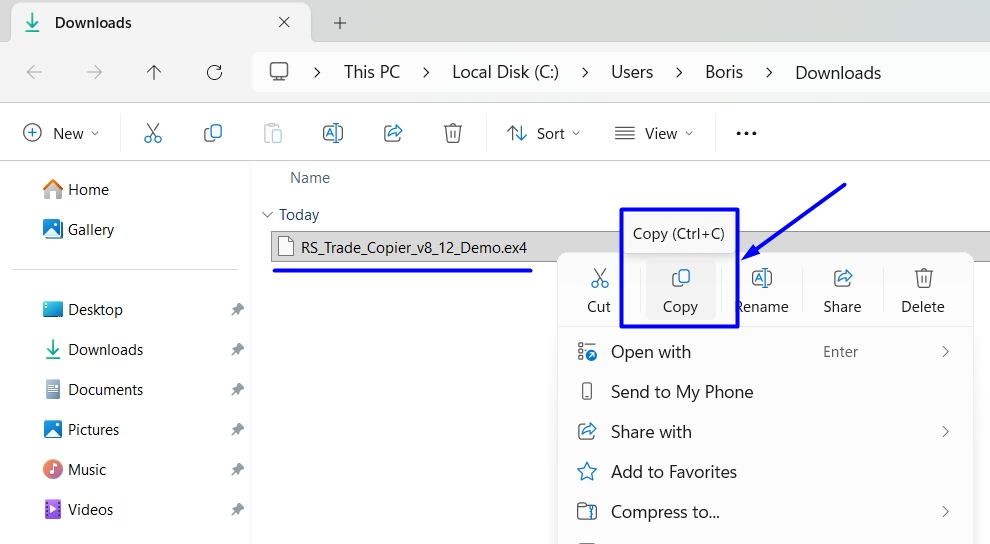This screenshot has width=990, height=544.
Task: Click the toolbar Delete trash icon
Action: click(x=453, y=133)
